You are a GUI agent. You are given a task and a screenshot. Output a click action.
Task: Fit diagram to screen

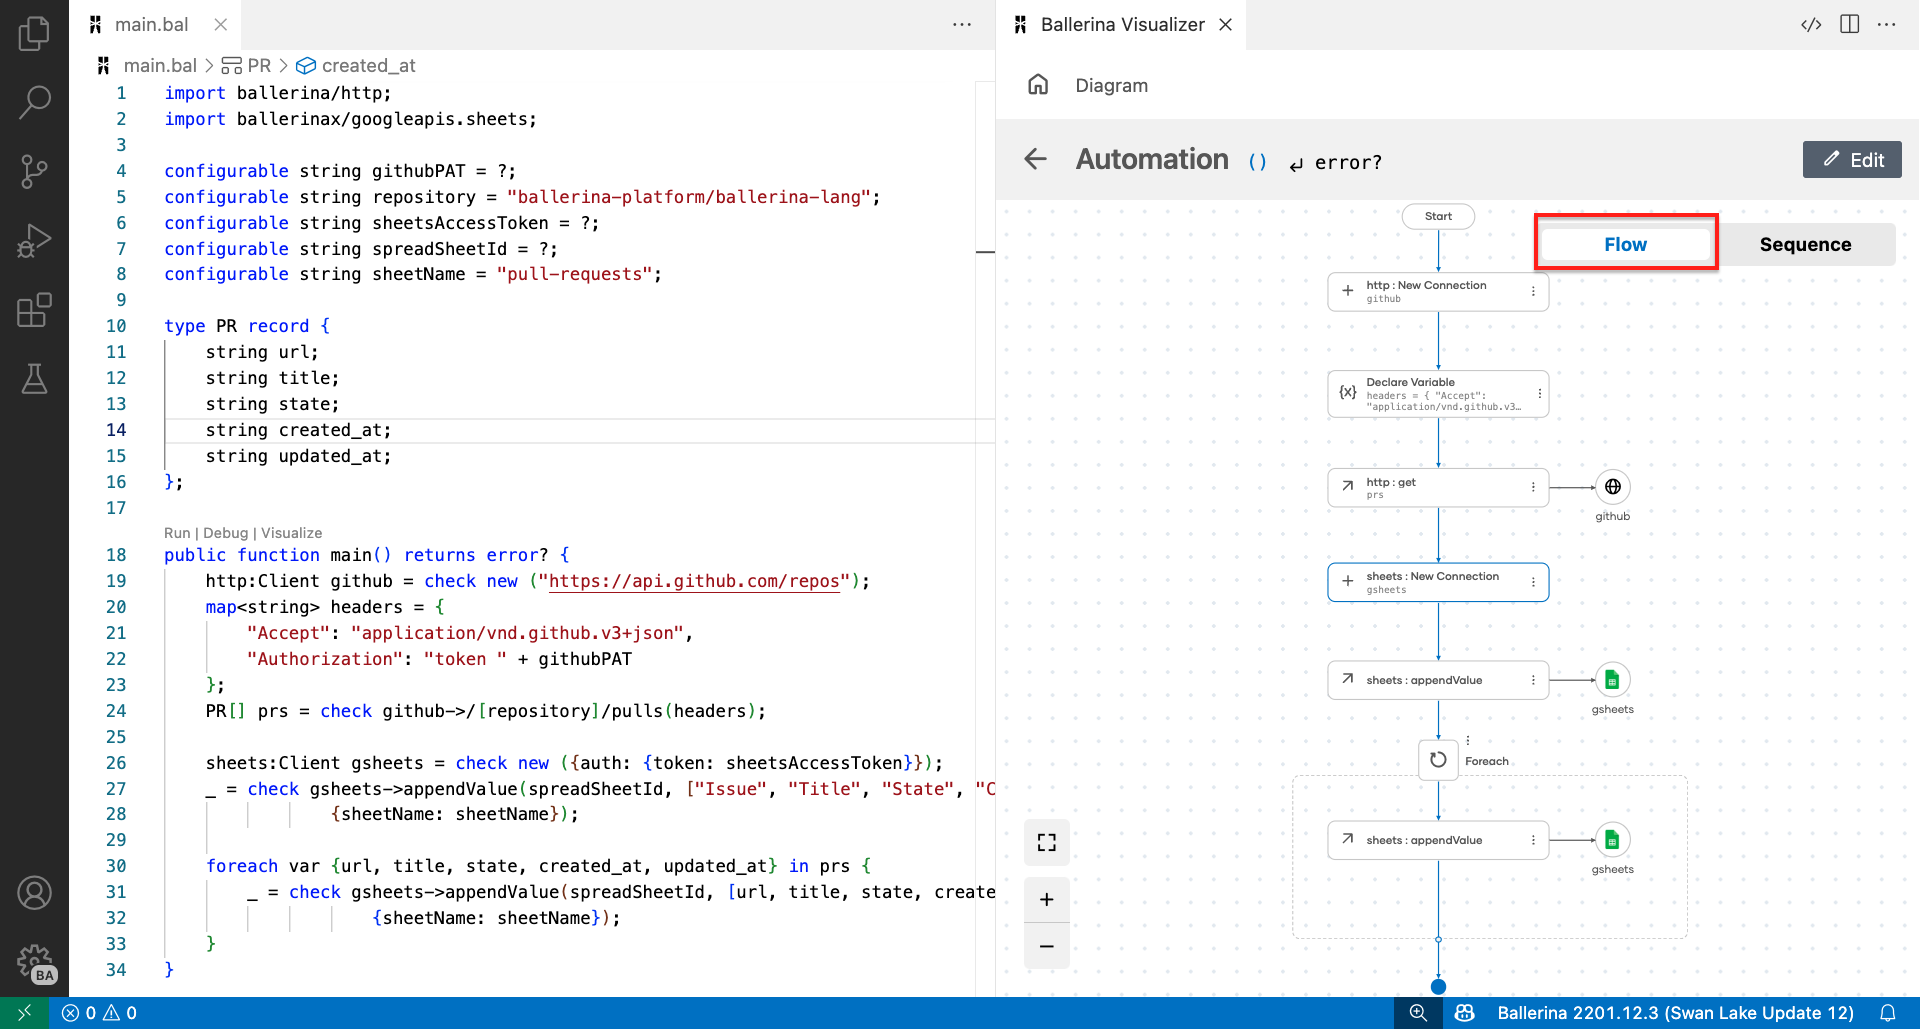(x=1047, y=842)
